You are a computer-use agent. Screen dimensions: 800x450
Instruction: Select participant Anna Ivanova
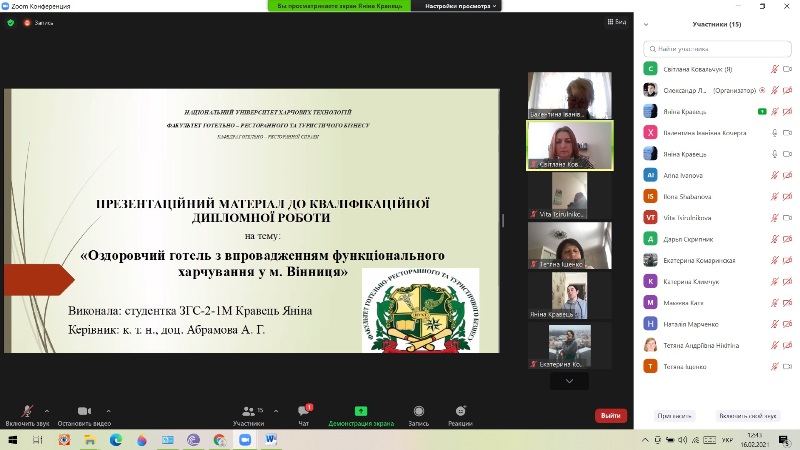click(717, 175)
